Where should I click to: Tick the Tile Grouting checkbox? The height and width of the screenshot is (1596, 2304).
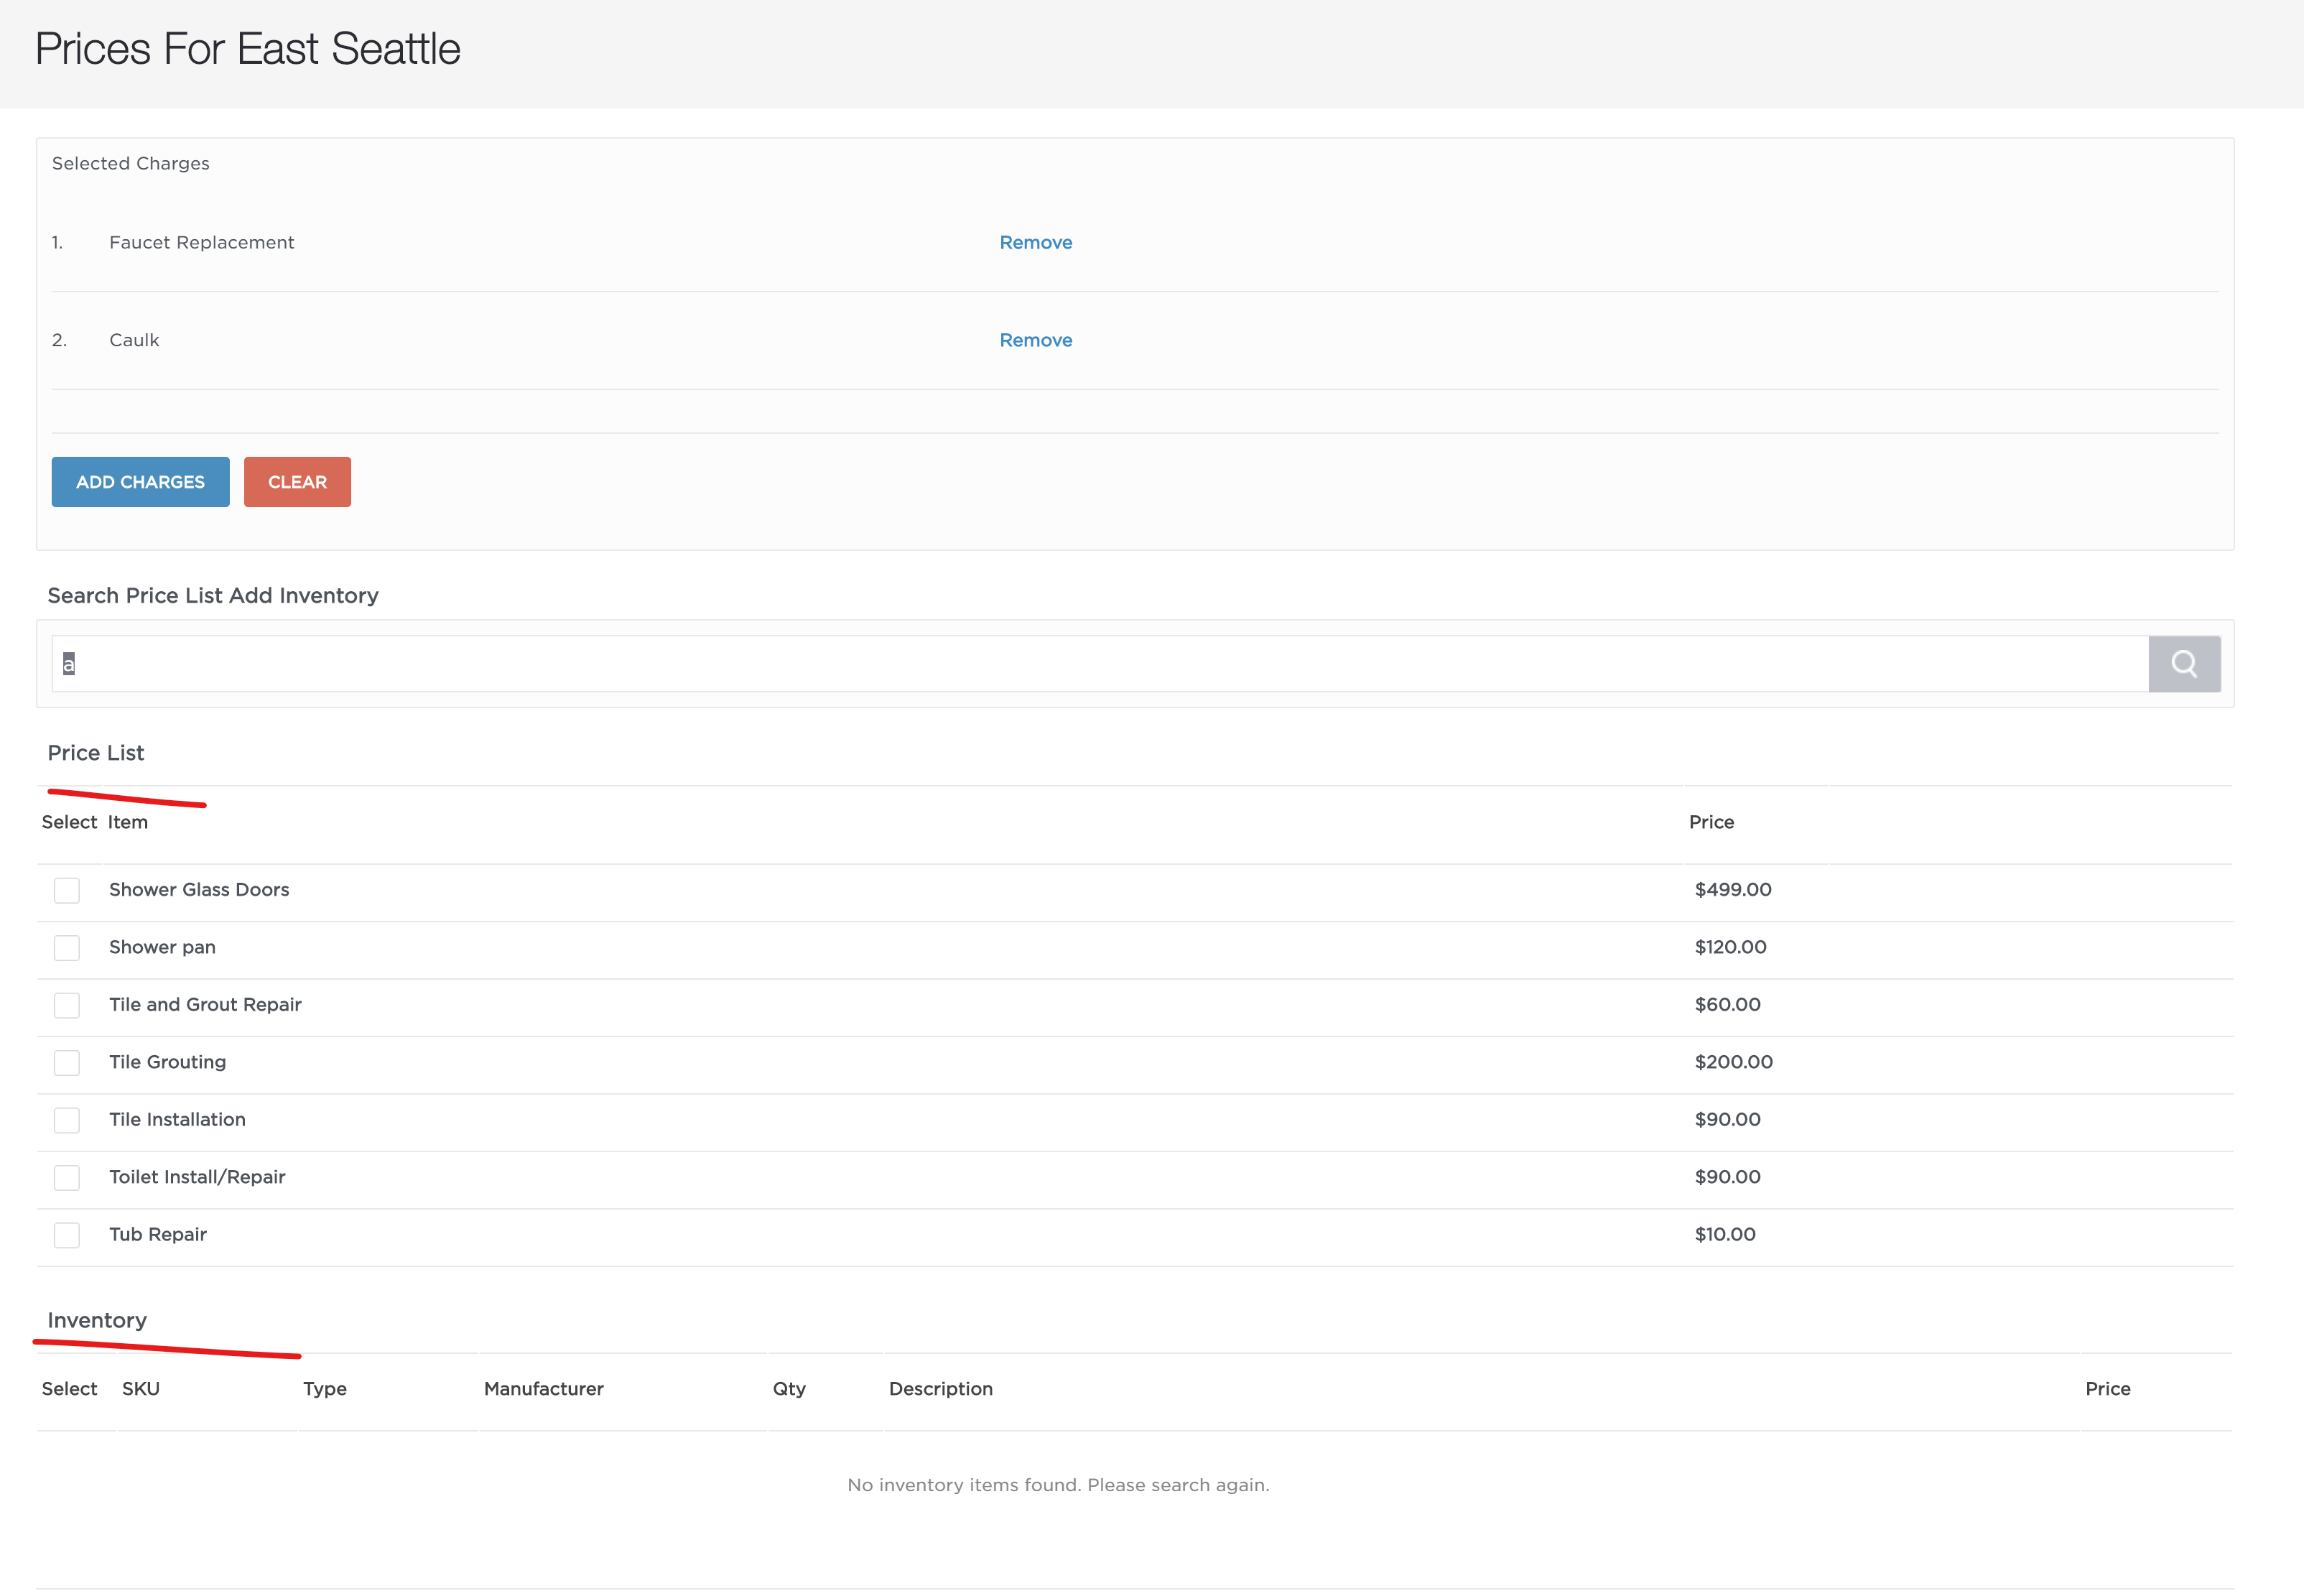(x=67, y=1062)
